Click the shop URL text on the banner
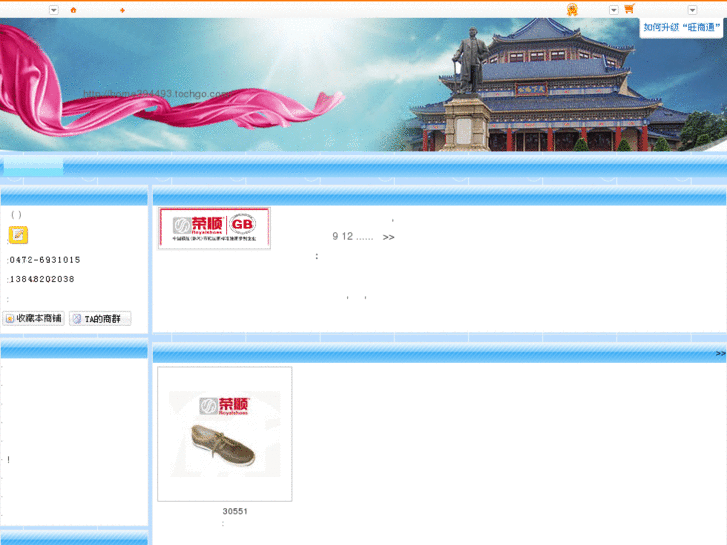 coord(157,94)
